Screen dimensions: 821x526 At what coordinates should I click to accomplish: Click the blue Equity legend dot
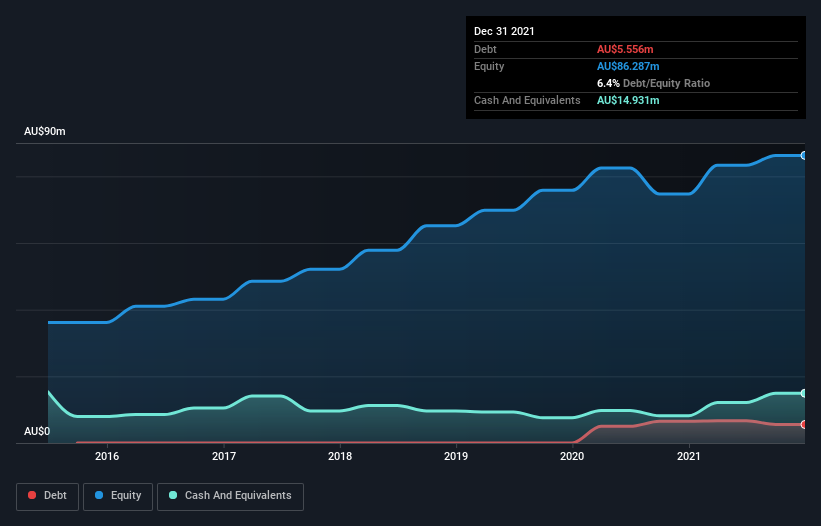(99, 495)
